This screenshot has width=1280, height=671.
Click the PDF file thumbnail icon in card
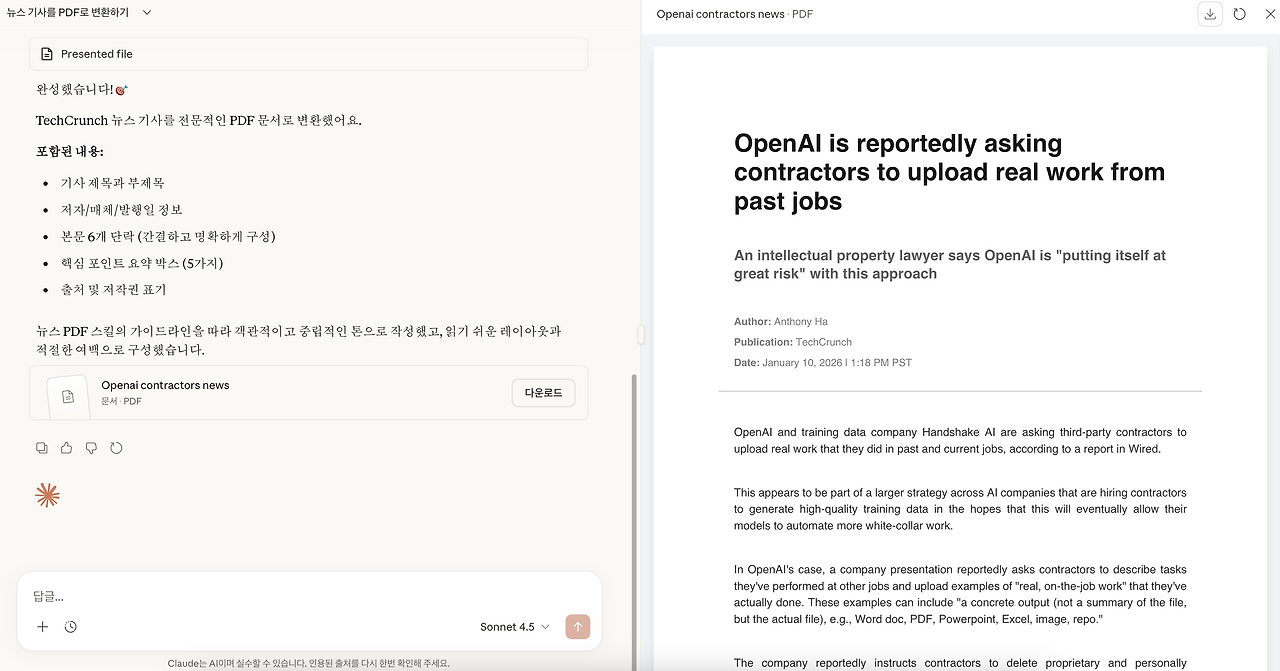(x=68, y=396)
